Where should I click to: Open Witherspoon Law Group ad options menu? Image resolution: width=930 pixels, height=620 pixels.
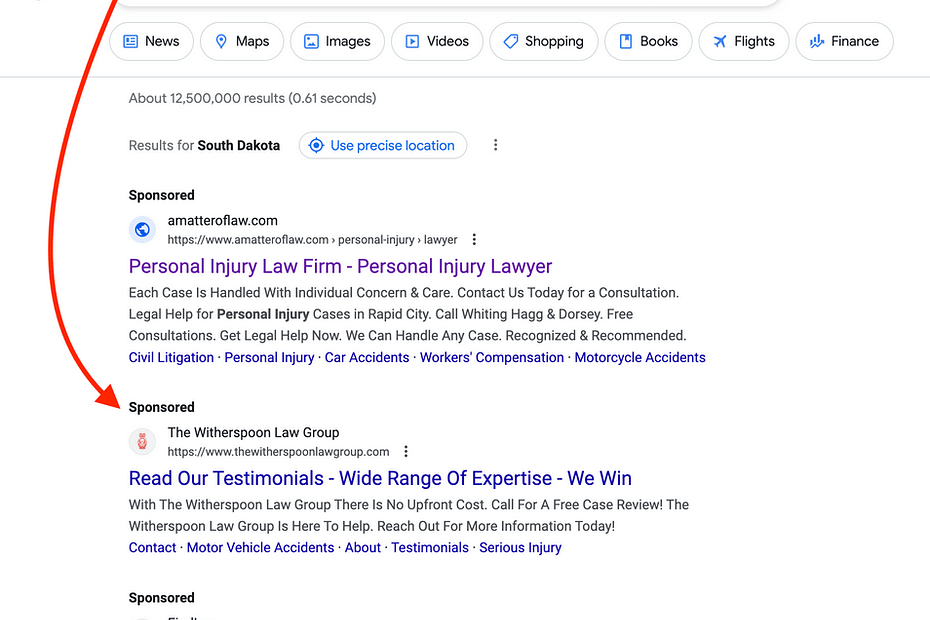pyautogui.click(x=406, y=452)
